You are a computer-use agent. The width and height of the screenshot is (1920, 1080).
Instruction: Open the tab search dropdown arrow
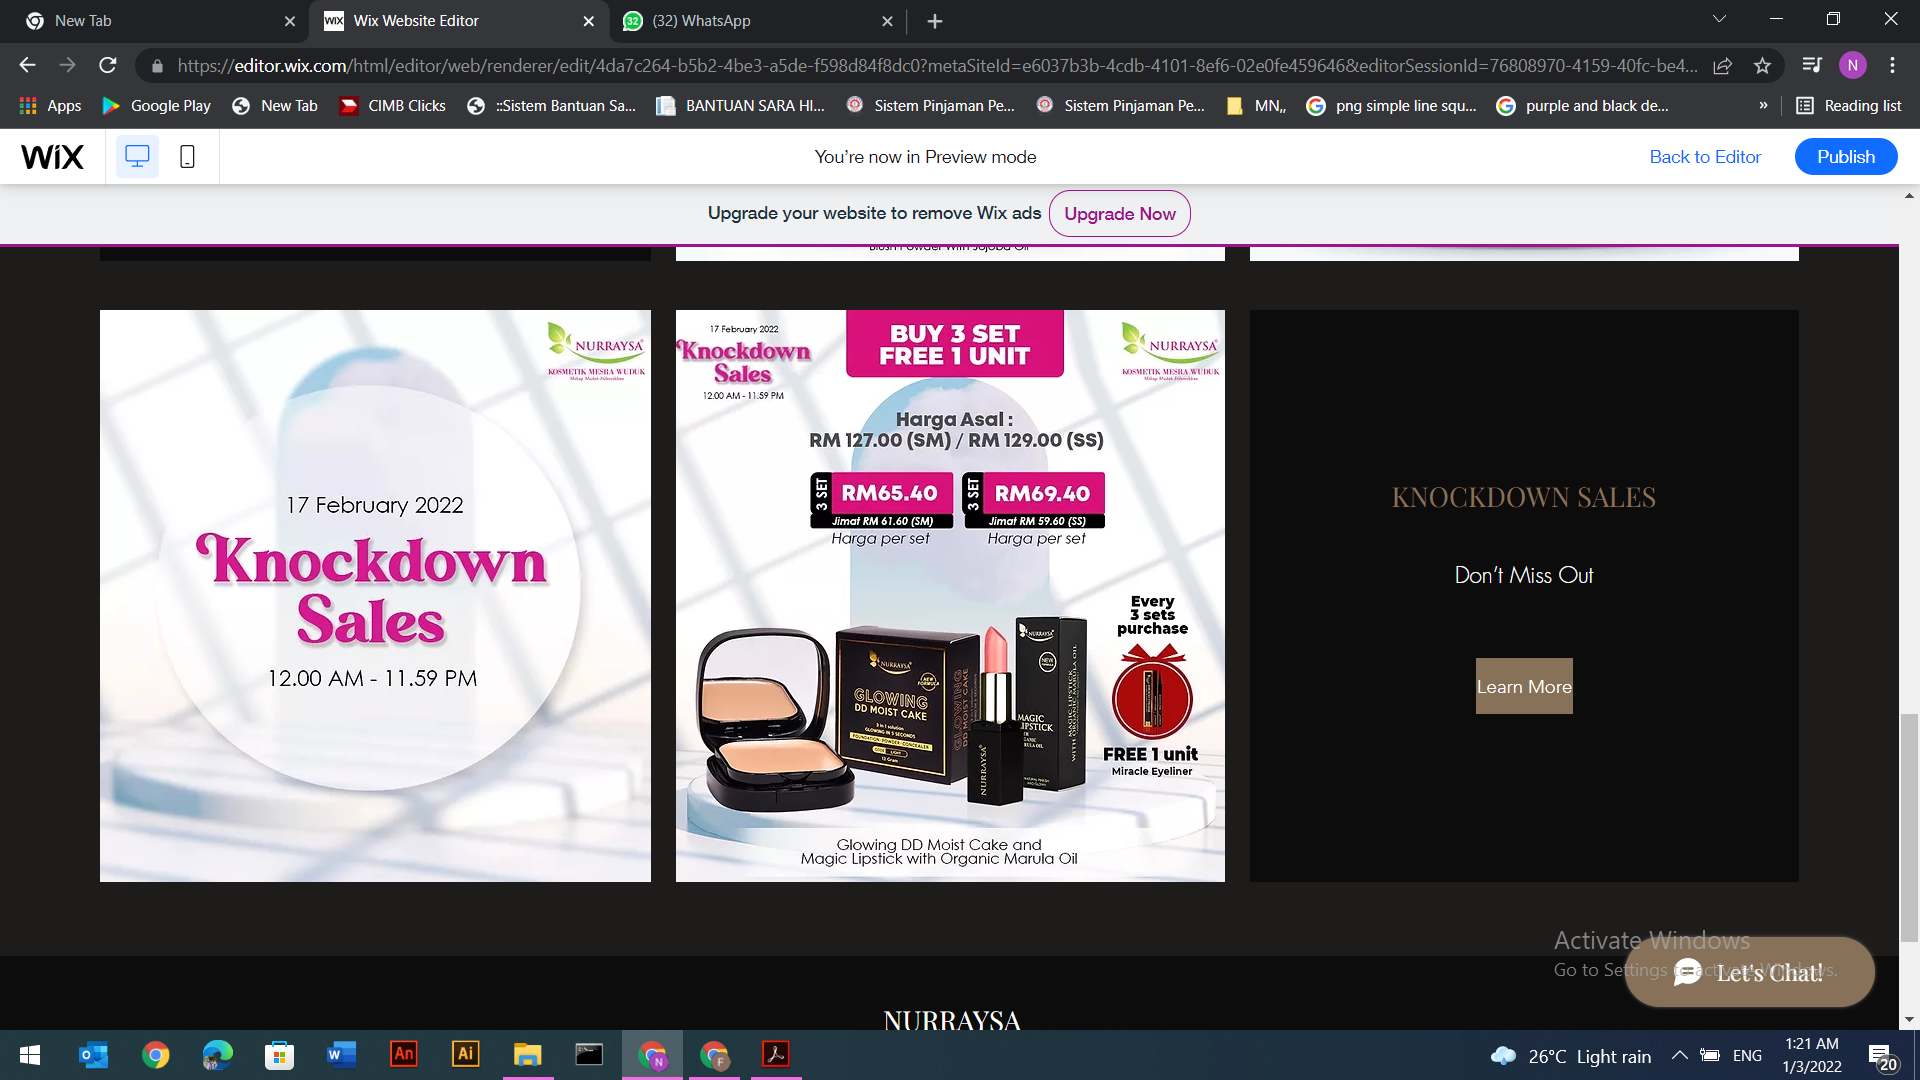tap(1719, 19)
